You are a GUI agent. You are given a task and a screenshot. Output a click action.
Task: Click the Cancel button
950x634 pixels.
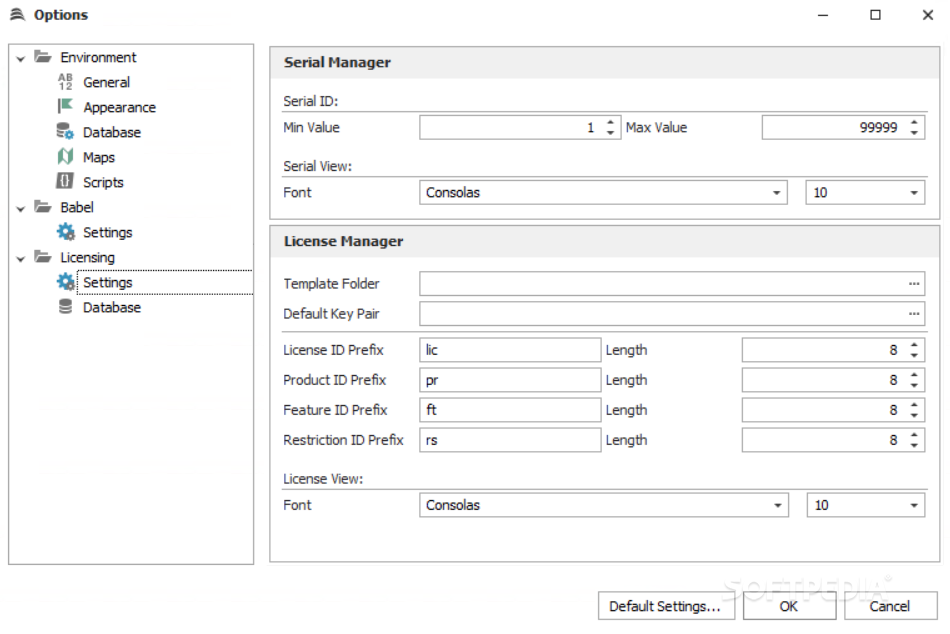889,606
